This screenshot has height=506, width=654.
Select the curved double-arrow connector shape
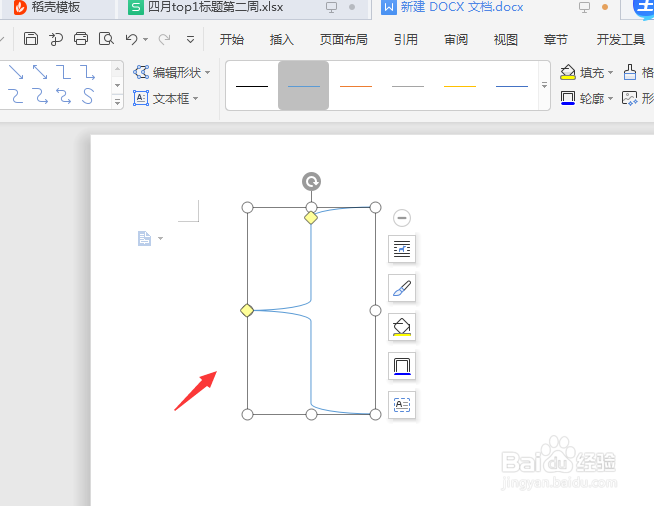click(64, 96)
